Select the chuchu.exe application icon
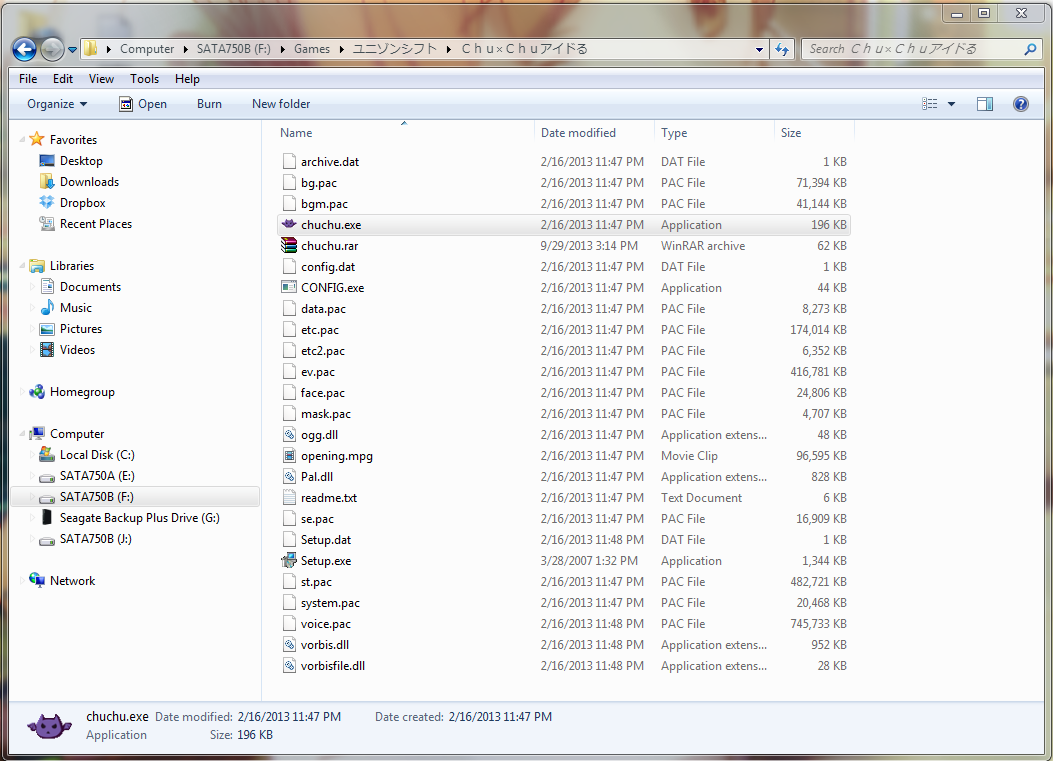1053x761 pixels. [289, 224]
